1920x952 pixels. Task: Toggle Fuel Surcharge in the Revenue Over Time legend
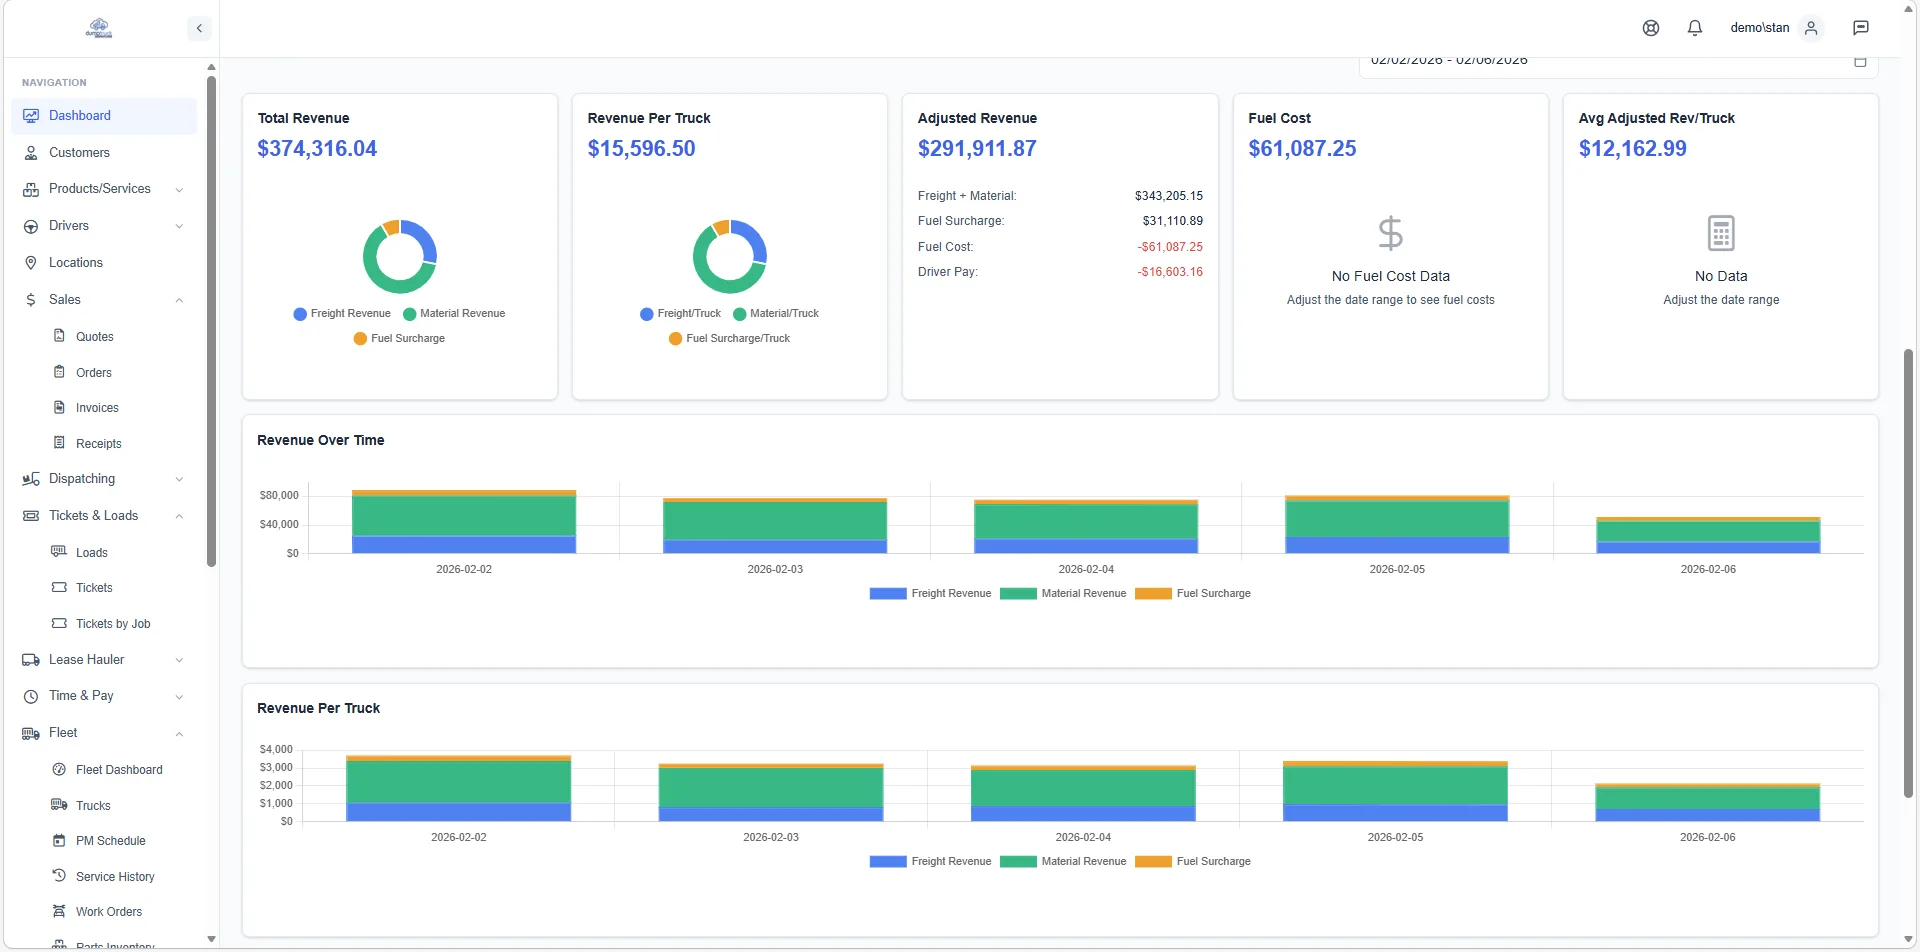point(1194,593)
